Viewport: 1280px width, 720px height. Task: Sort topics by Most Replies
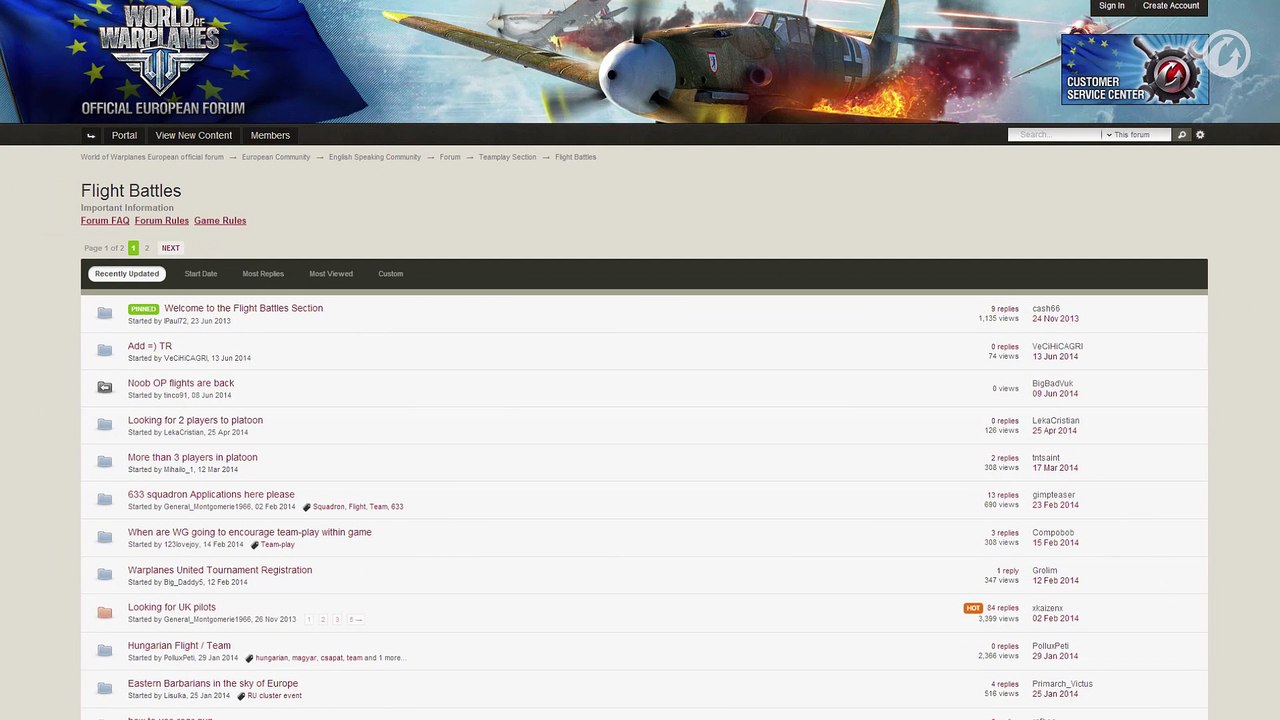click(x=263, y=274)
